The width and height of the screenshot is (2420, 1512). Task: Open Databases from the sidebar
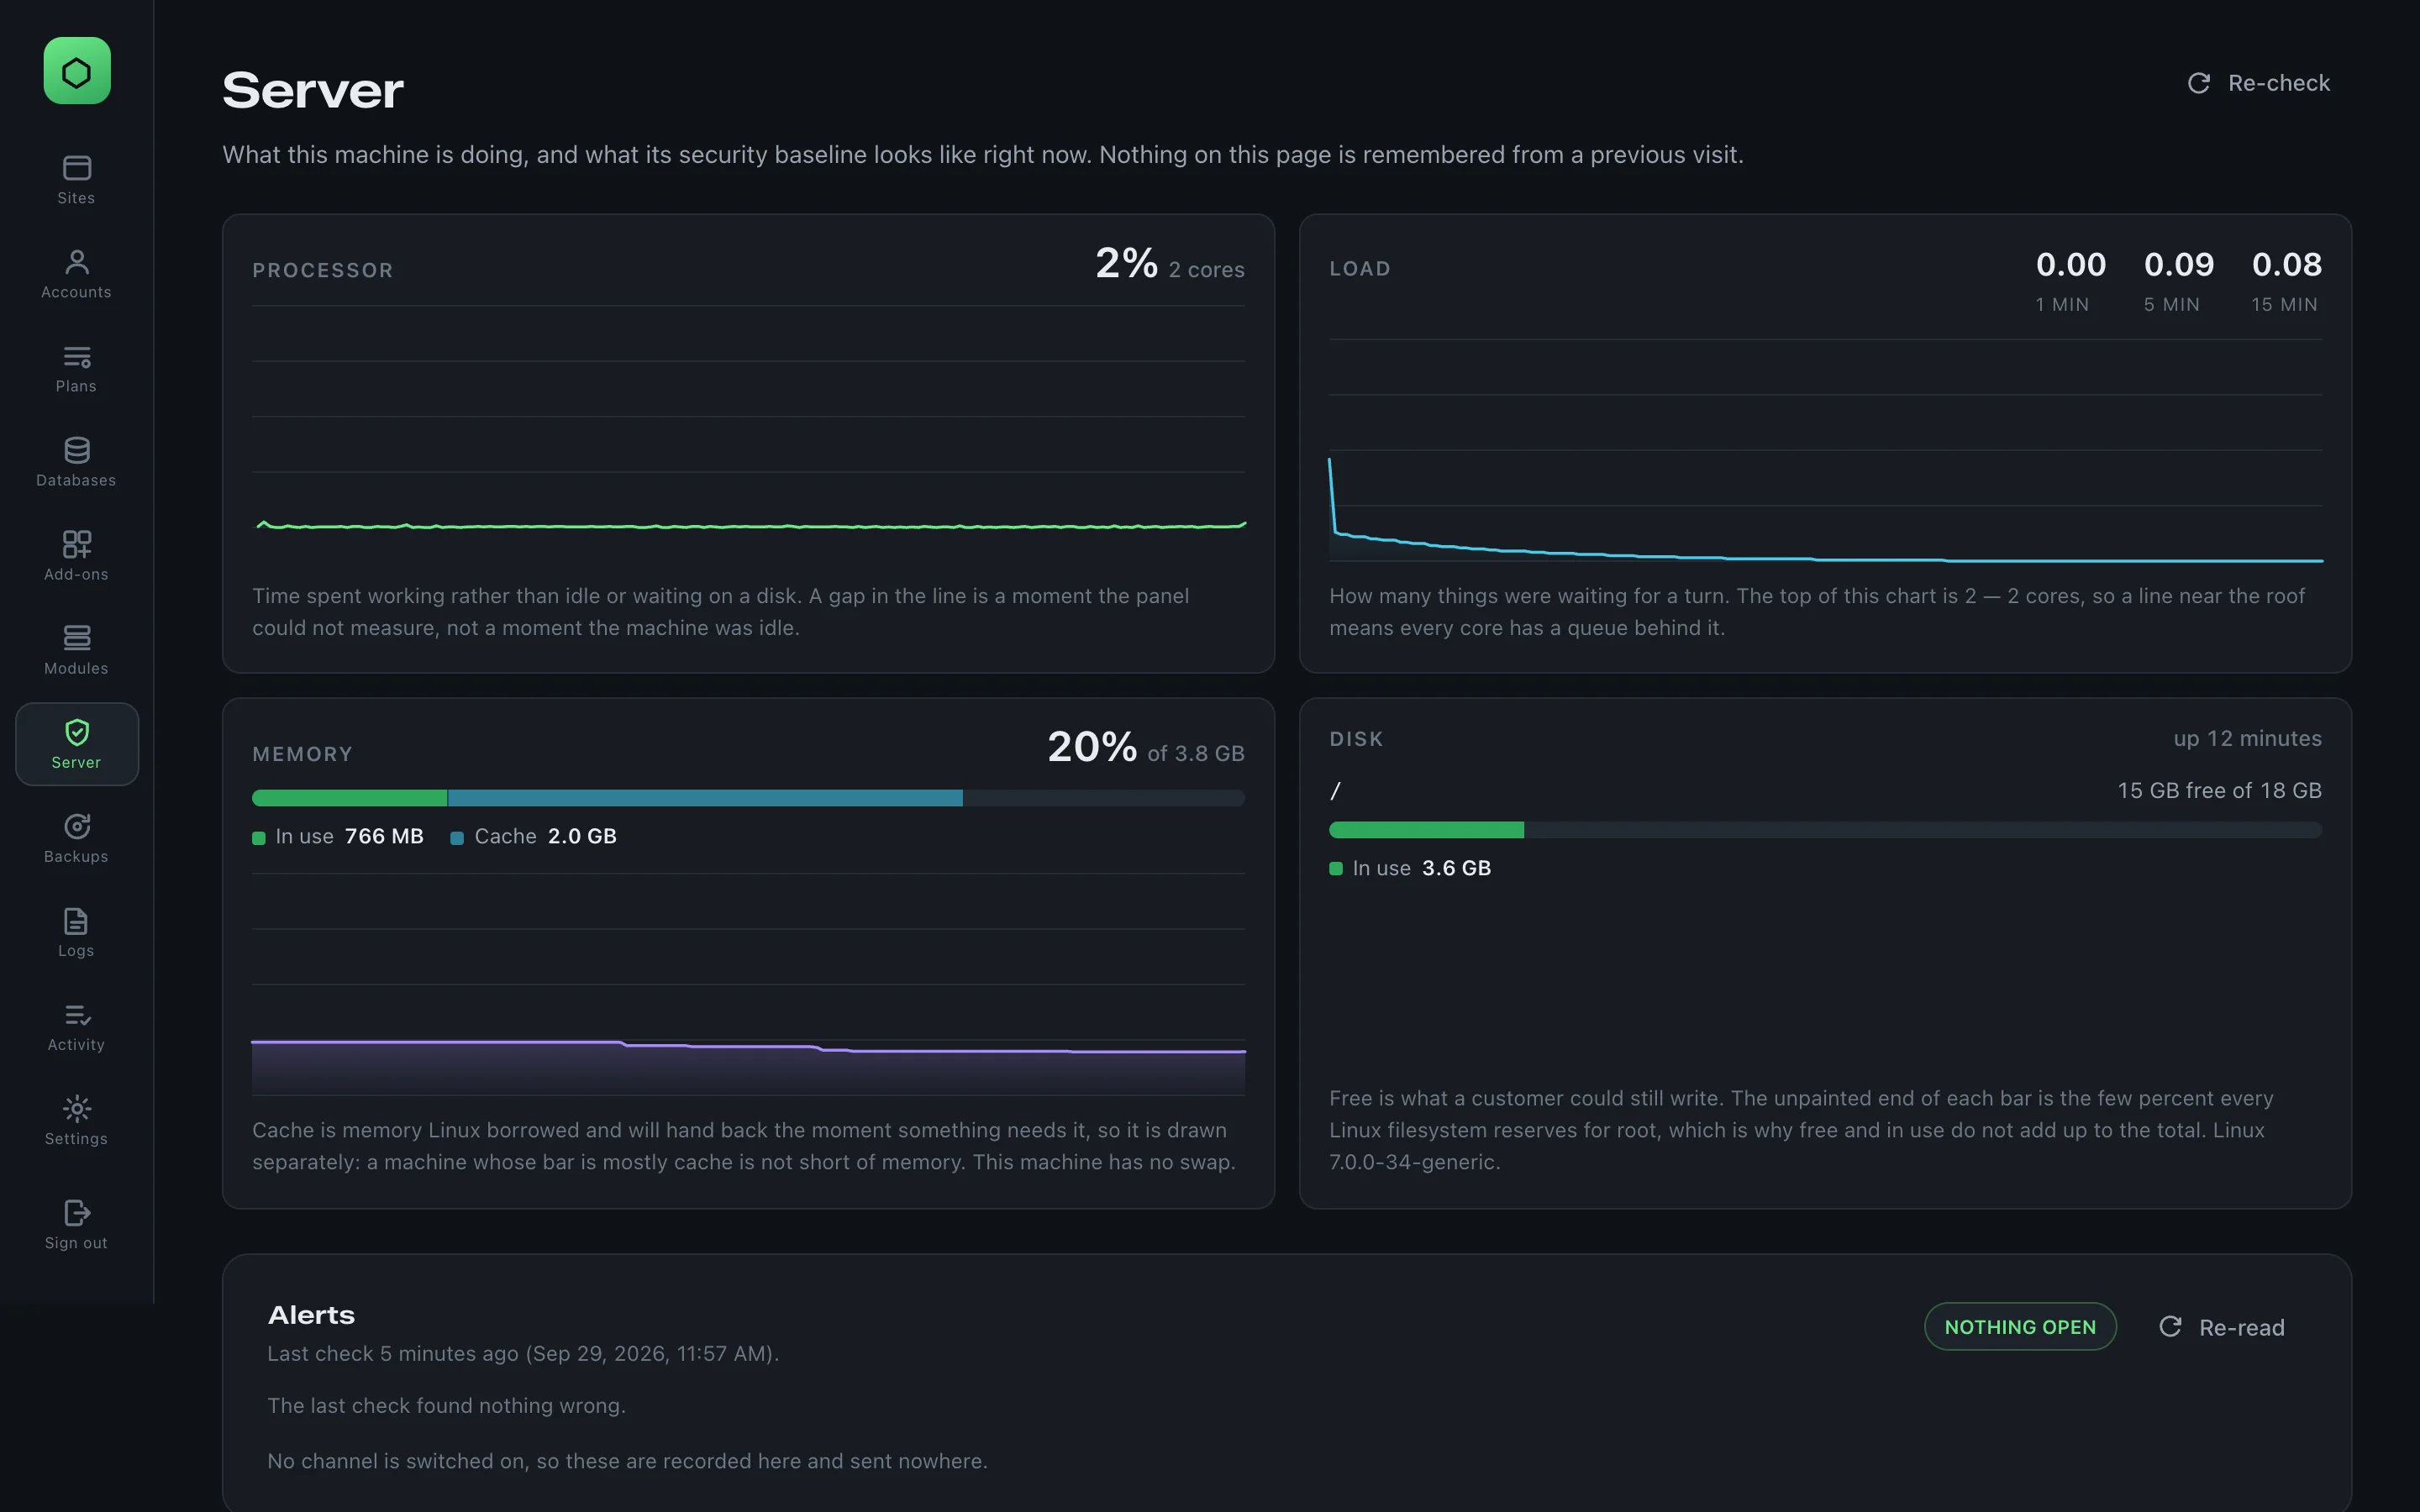(77, 462)
